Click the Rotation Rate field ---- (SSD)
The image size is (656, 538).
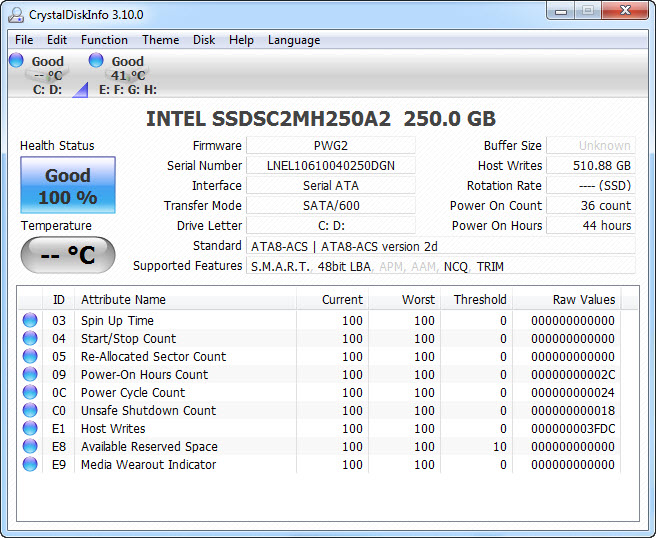(591, 185)
